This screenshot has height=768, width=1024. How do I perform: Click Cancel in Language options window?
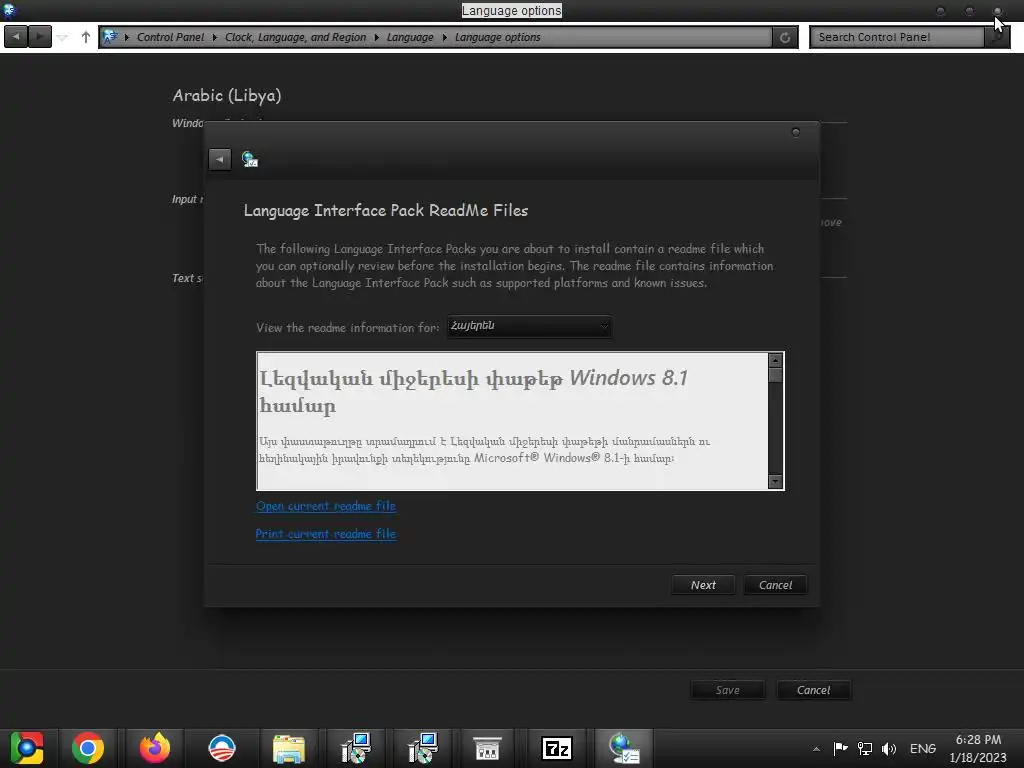pos(814,690)
